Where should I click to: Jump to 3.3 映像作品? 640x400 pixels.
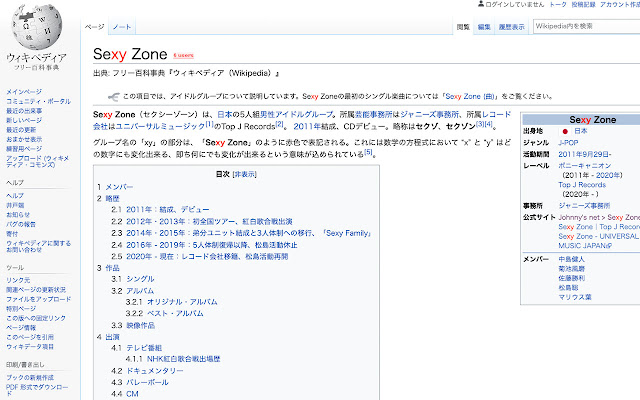[140, 326]
